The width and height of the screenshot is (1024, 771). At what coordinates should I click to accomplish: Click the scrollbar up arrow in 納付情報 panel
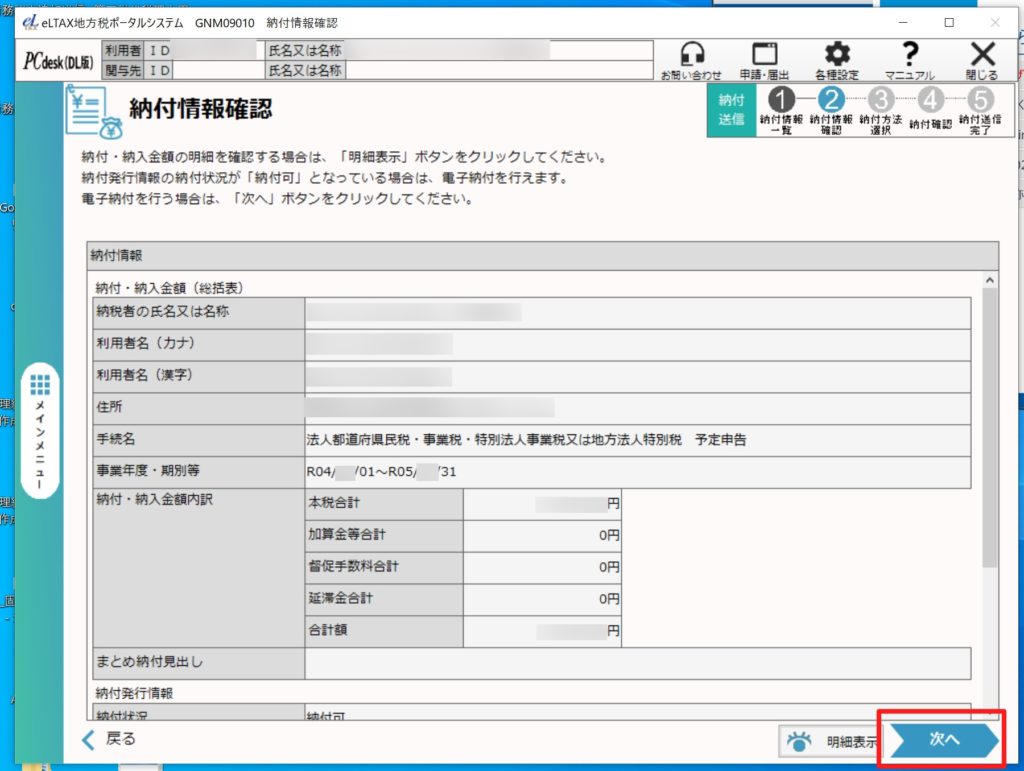coord(990,281)
